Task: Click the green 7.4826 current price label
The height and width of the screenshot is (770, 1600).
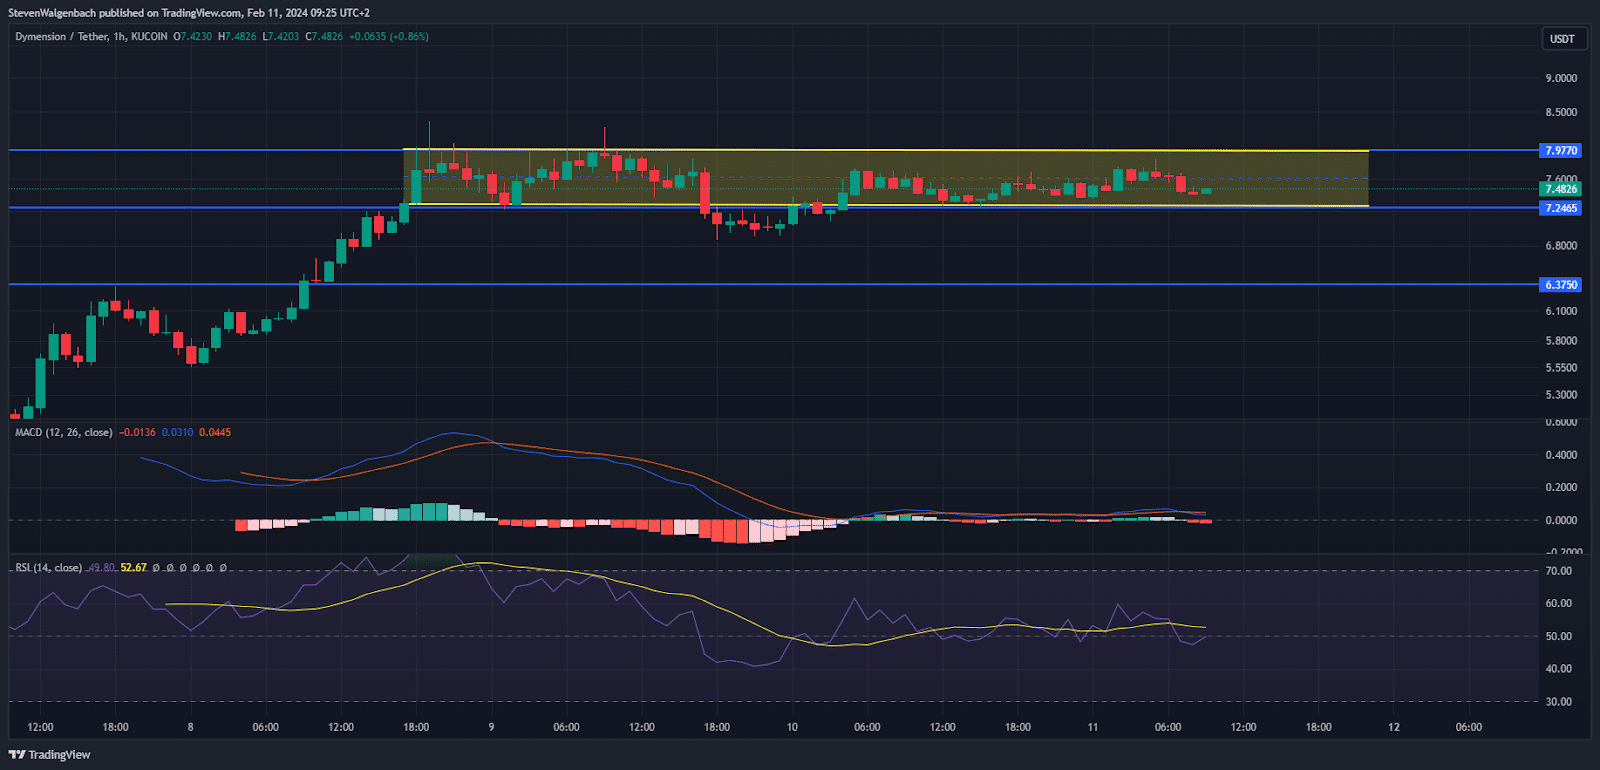Action: 1561,189
